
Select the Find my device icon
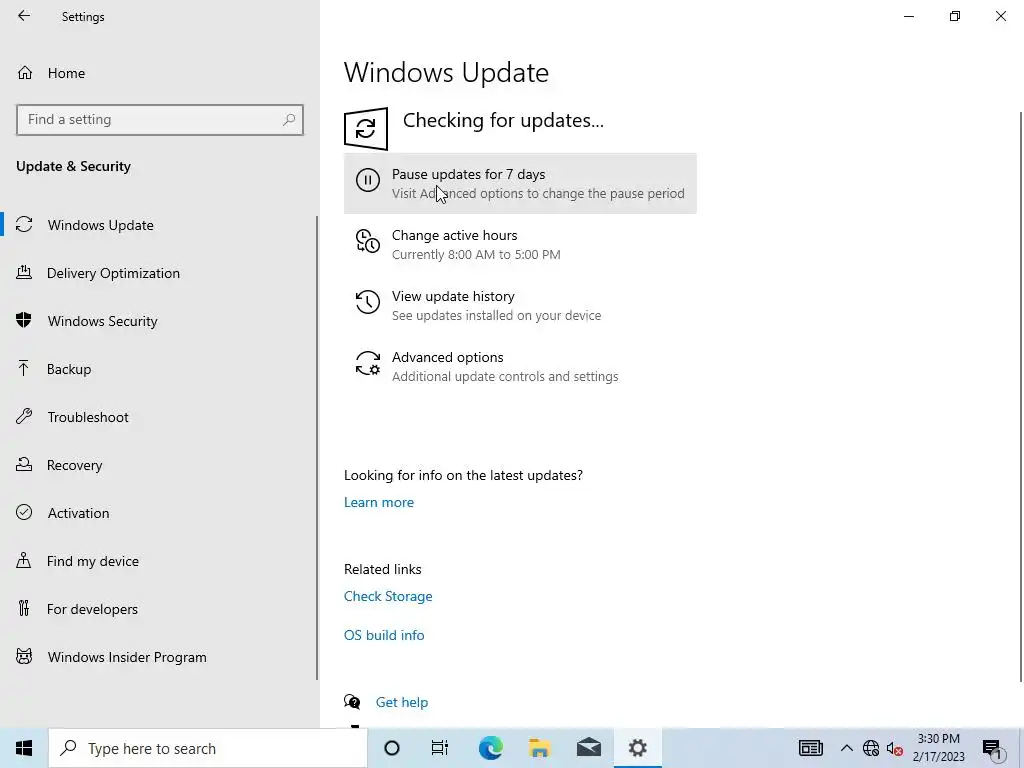(24, 560)
